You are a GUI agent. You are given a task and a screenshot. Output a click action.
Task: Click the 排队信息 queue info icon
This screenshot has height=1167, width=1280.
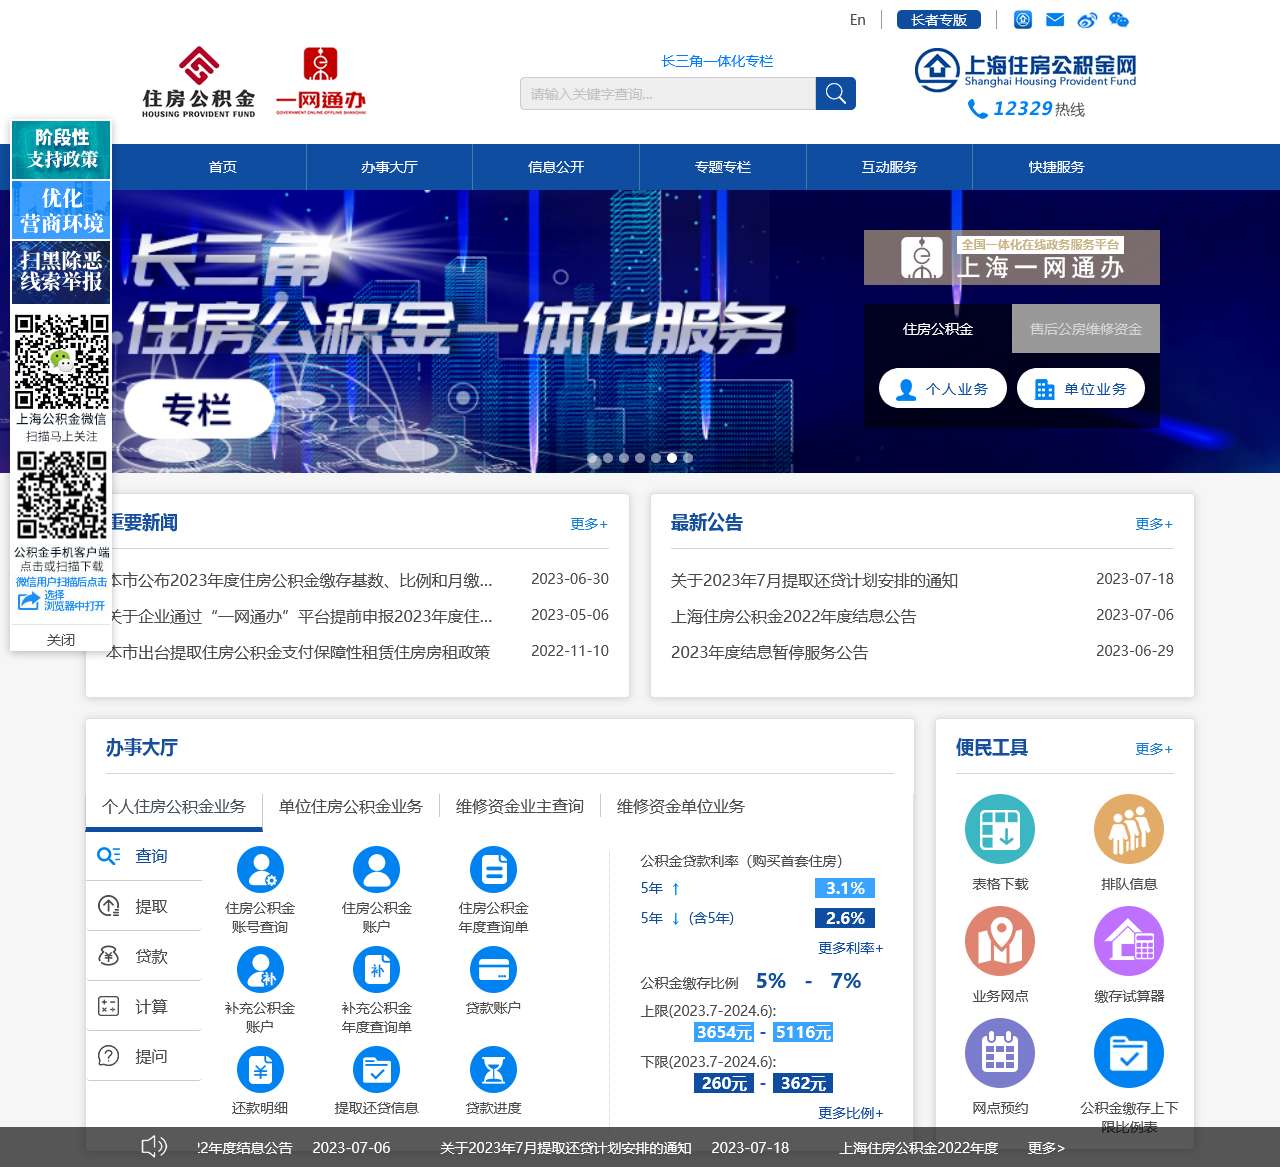[1128, 828]
